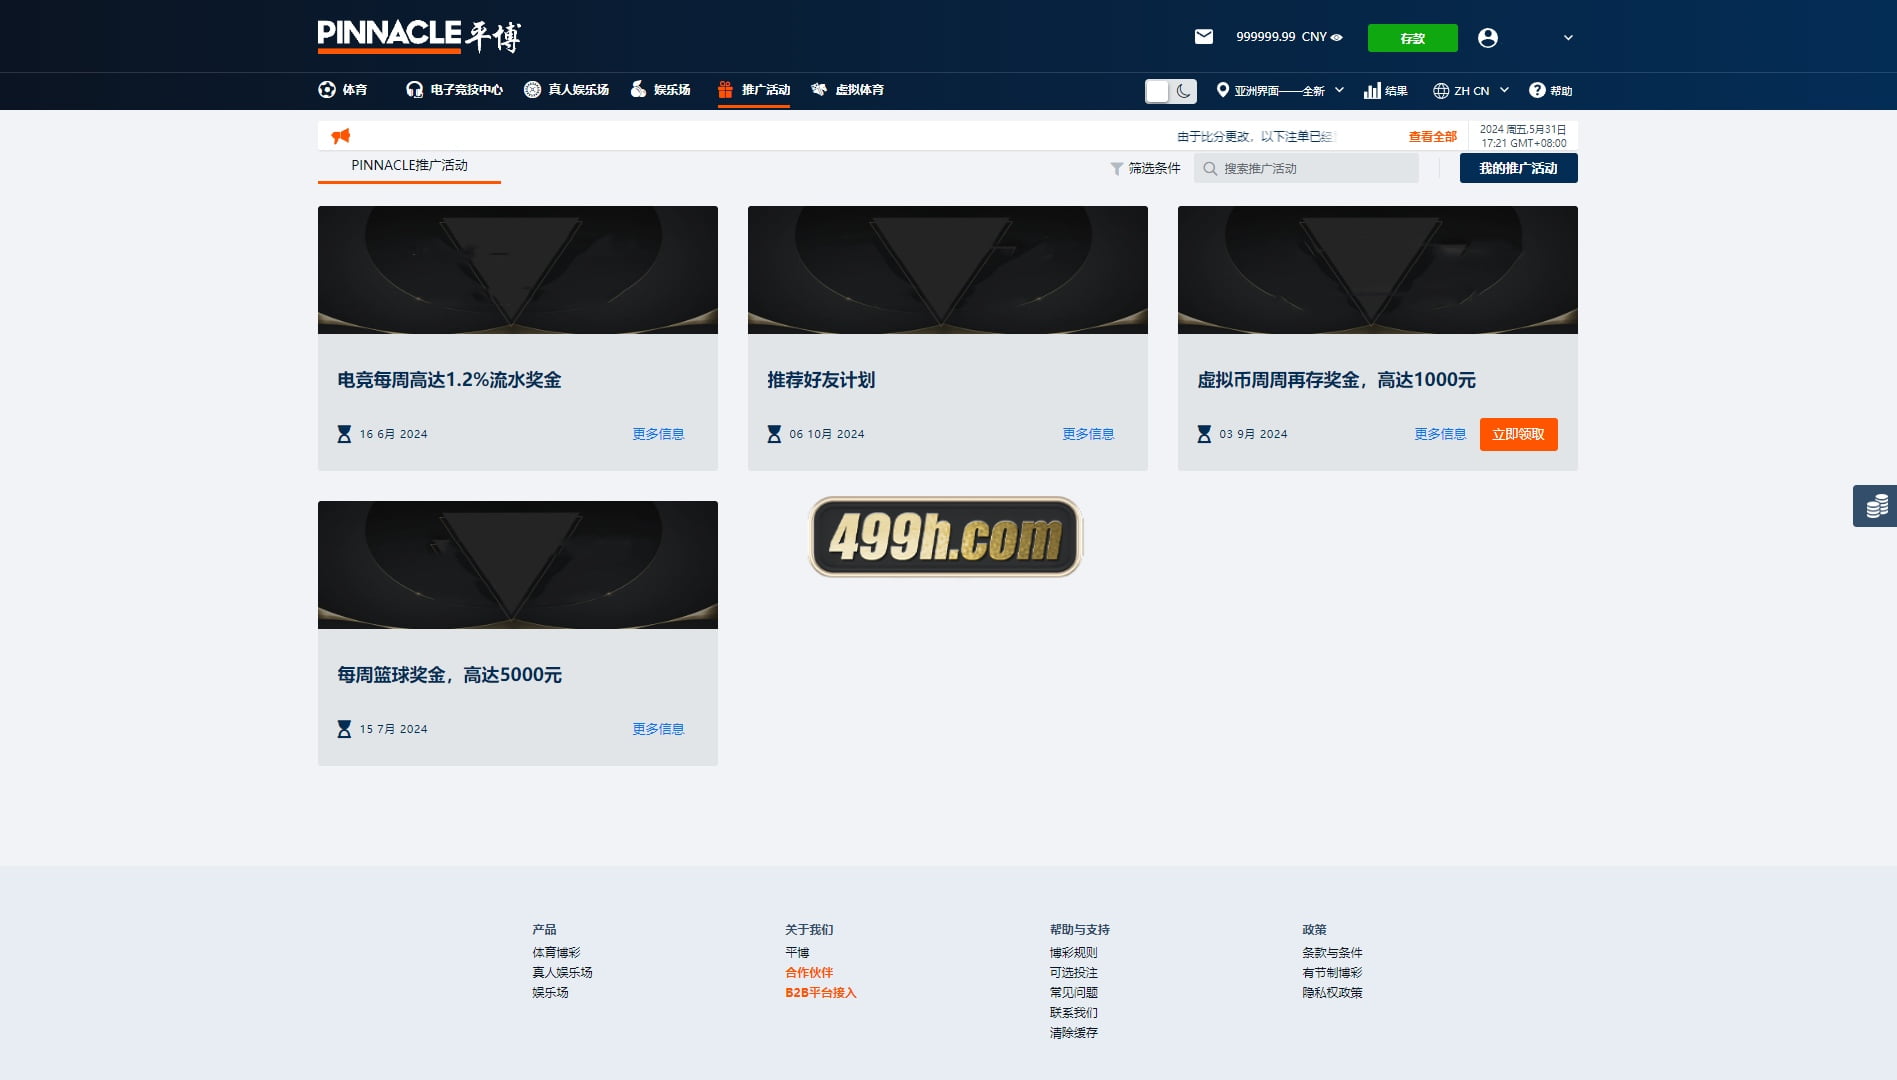Select the 推广活动 promotions gift icon
The image size is (1897, 1080).
coord(725,90)
